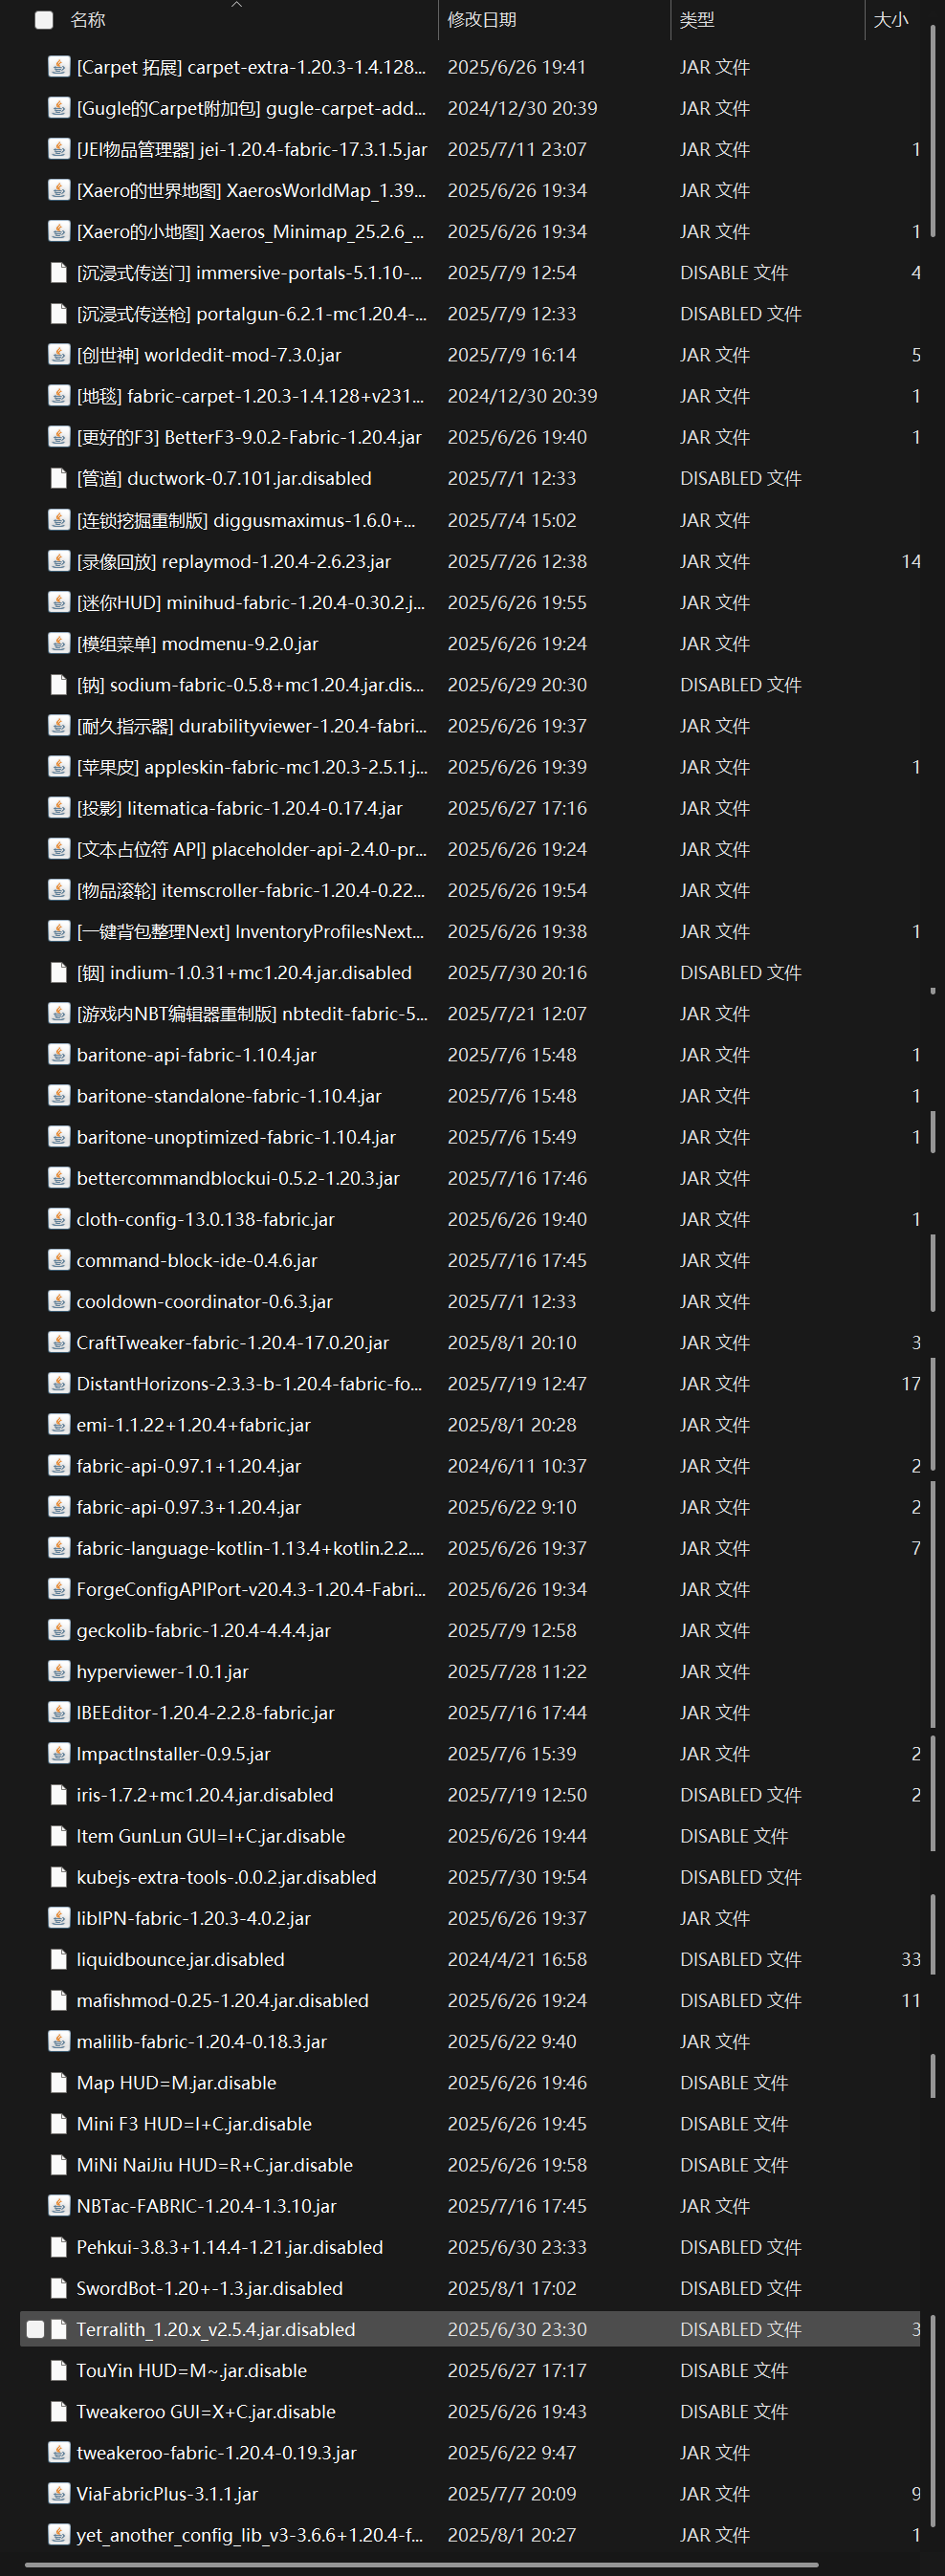Sort files by the 类型 column header

pyautogui.click(x=697, y=20)
